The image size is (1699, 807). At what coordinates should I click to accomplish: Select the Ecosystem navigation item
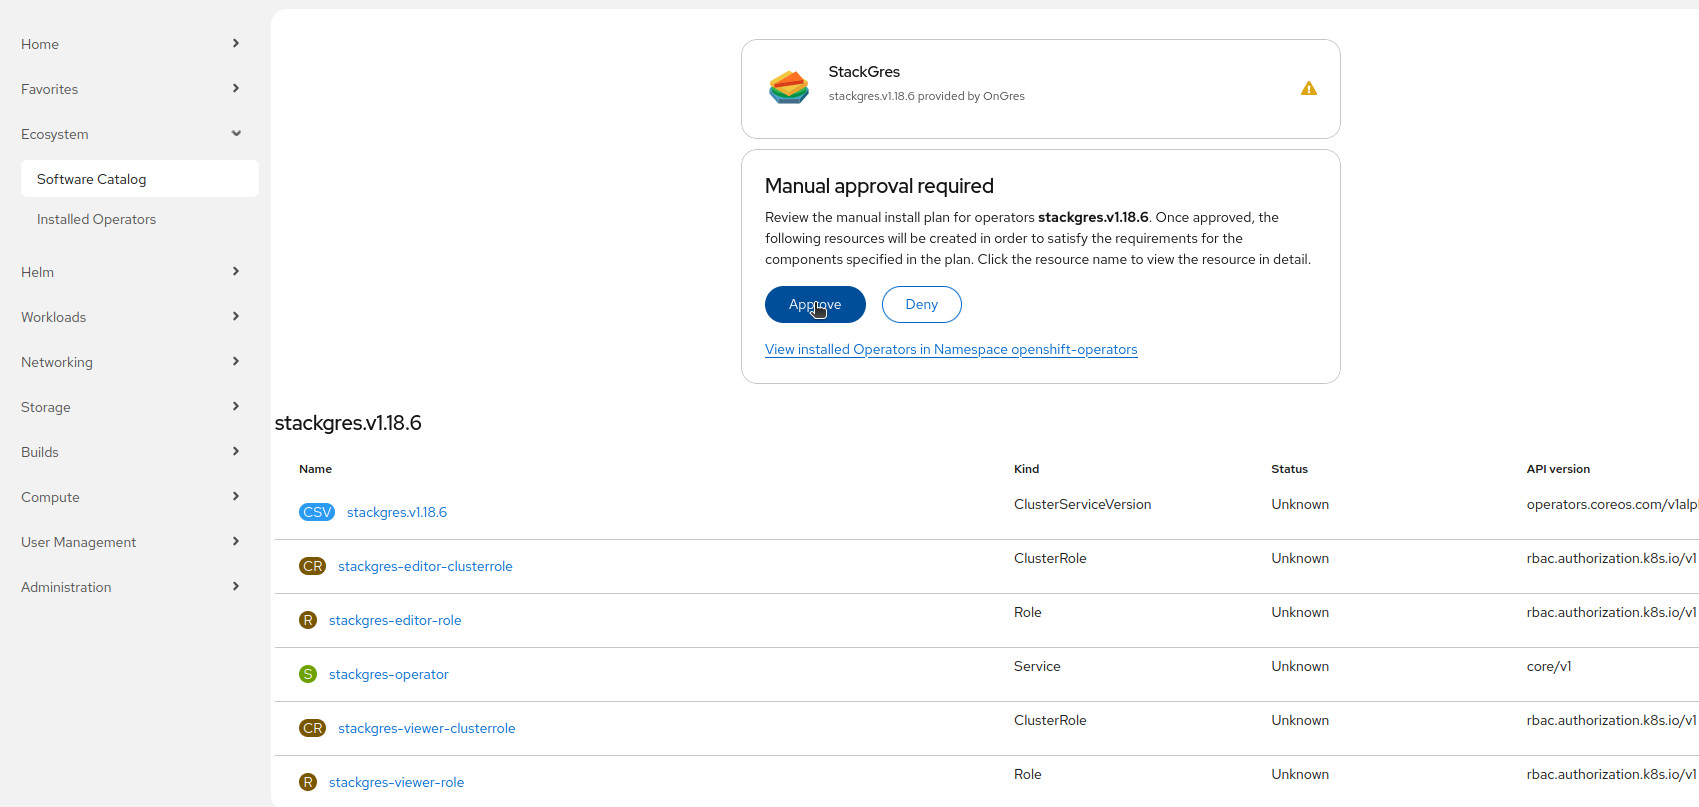(55, 134)
